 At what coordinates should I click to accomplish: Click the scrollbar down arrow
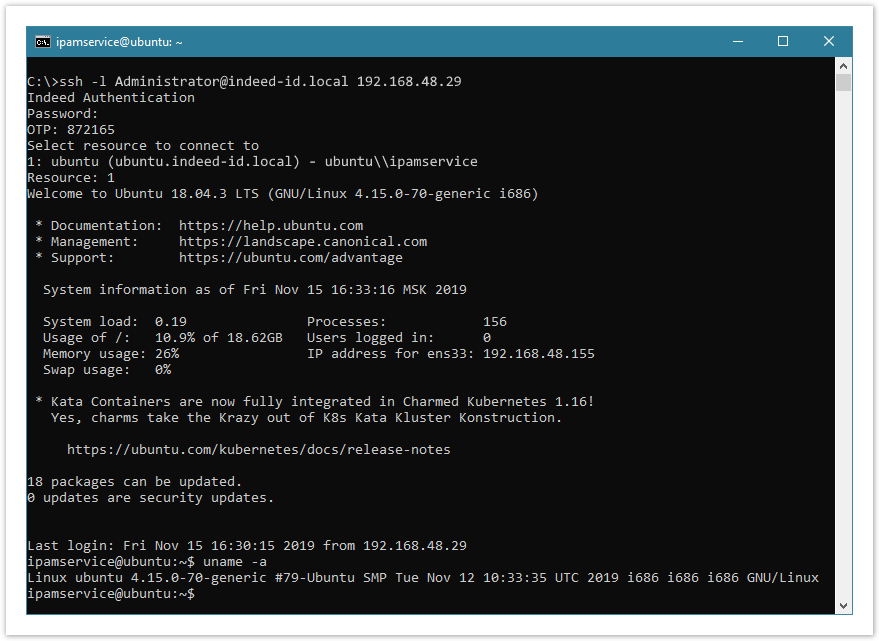844,605
